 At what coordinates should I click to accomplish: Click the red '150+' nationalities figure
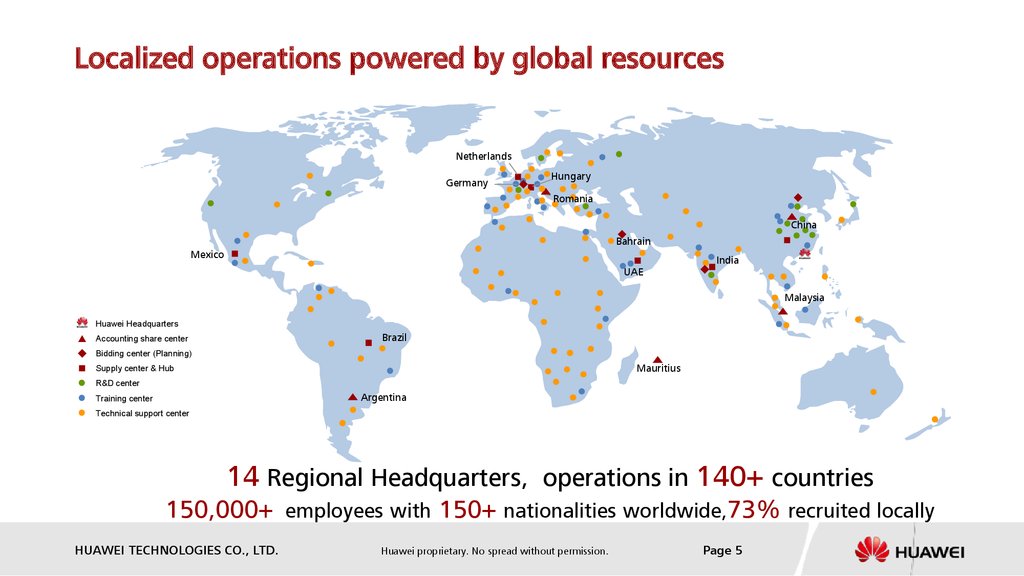pyautogui.click(x=468, y=509)
